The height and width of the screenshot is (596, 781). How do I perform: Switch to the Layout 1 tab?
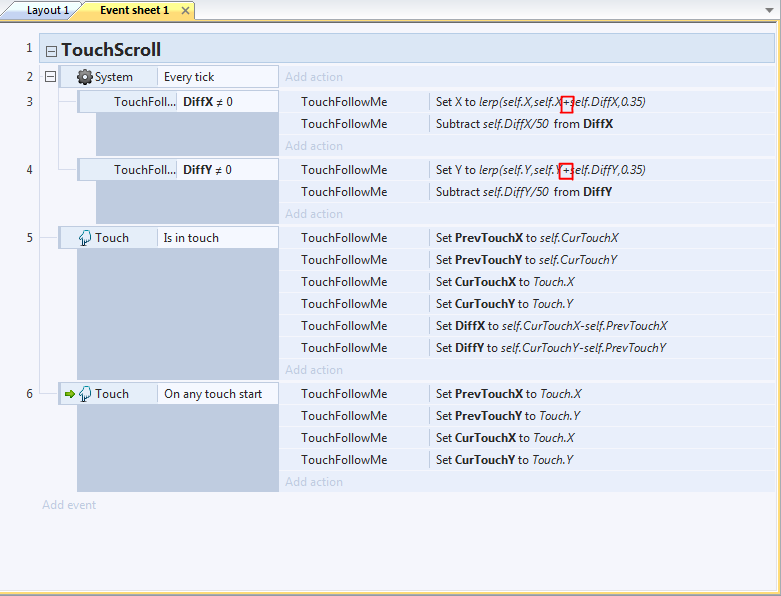[47, 10]
